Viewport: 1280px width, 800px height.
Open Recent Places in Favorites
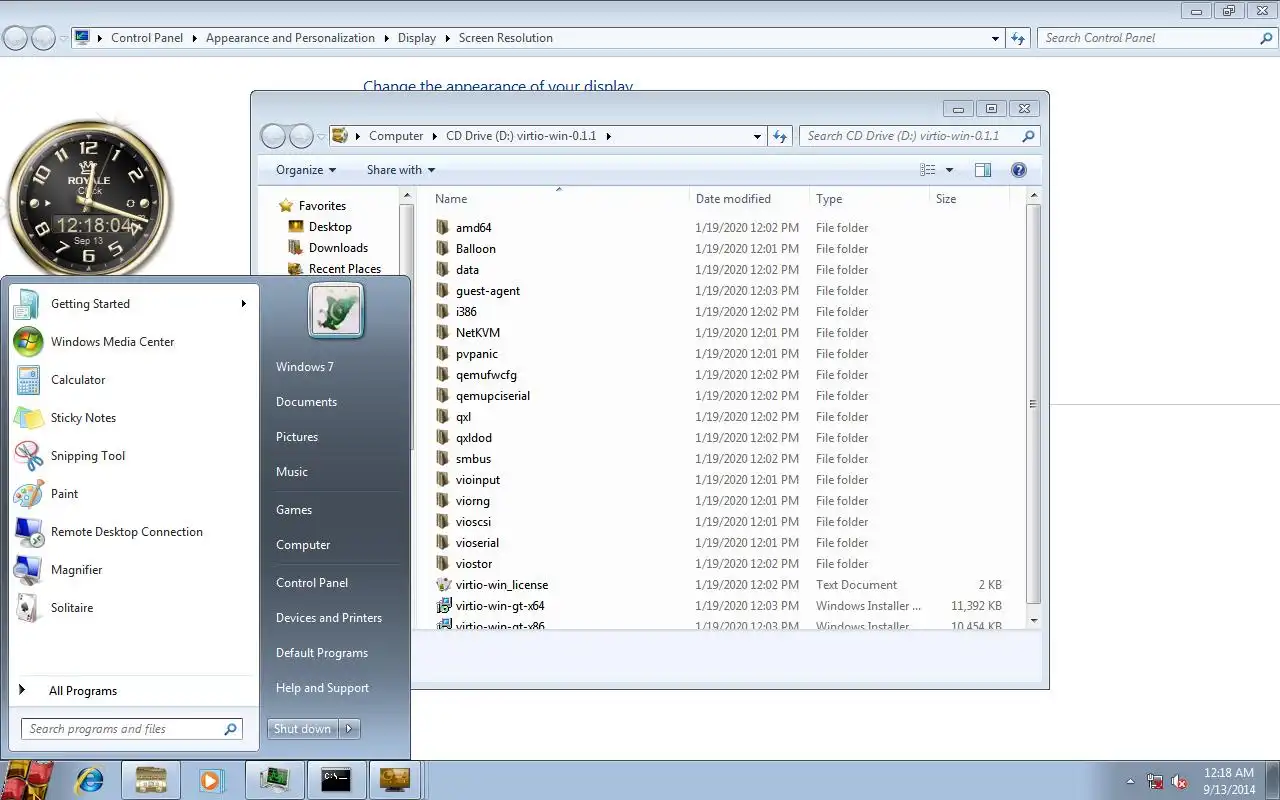(x=345, y=269)
